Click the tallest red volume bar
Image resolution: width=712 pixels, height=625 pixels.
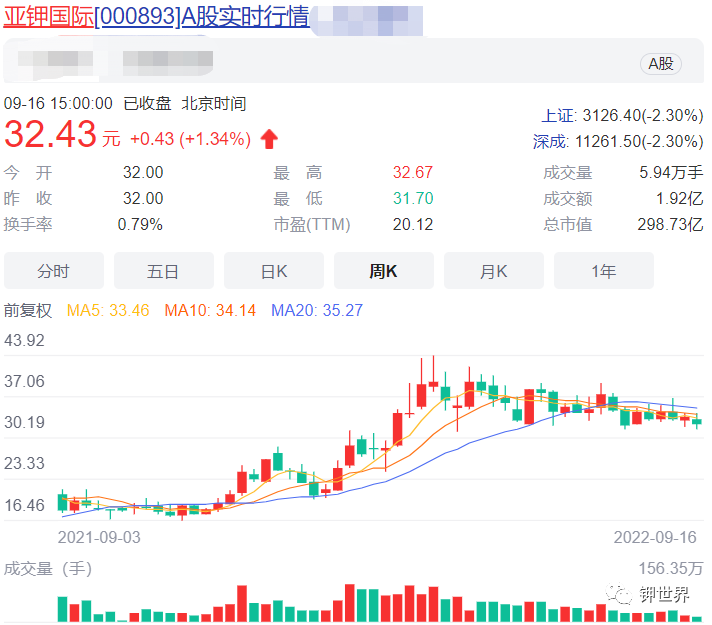pyautogui.click(x=350, y=603)
